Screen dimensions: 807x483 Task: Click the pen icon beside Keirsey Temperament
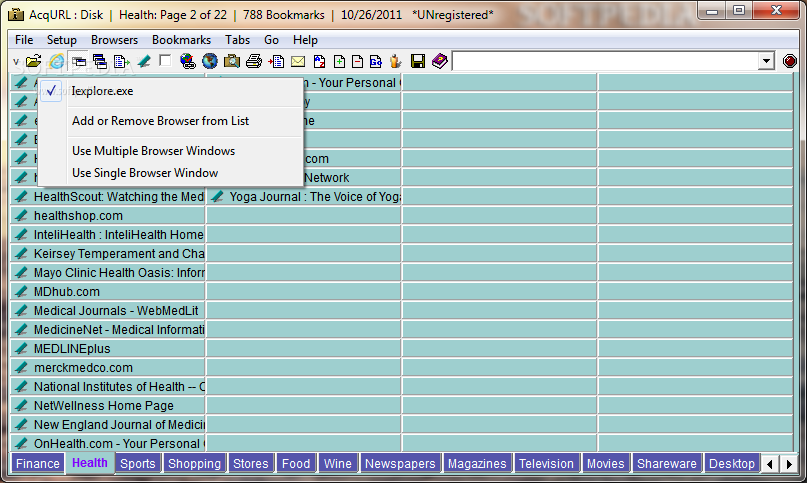pyautogui.click(x=21, y=253)
